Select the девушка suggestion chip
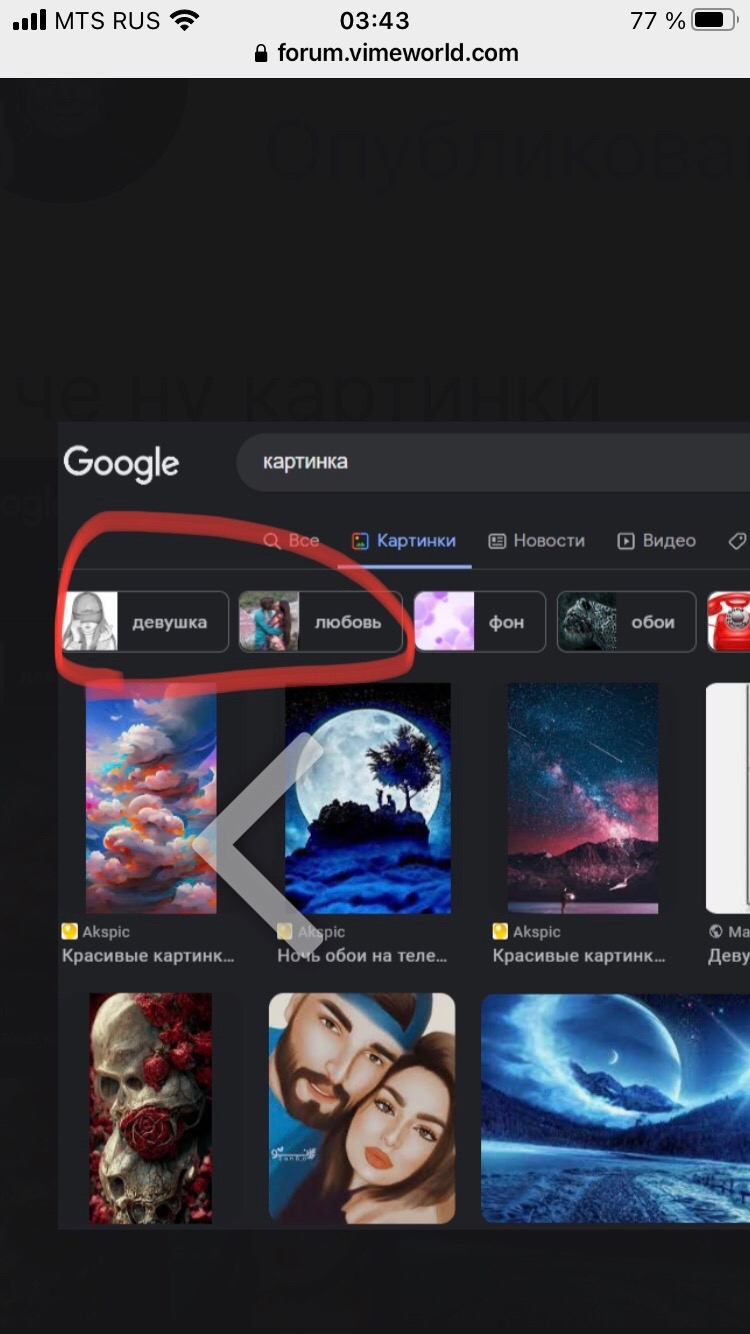The height and width of the screenshot is (1334, 750). [x=146, y=622]
